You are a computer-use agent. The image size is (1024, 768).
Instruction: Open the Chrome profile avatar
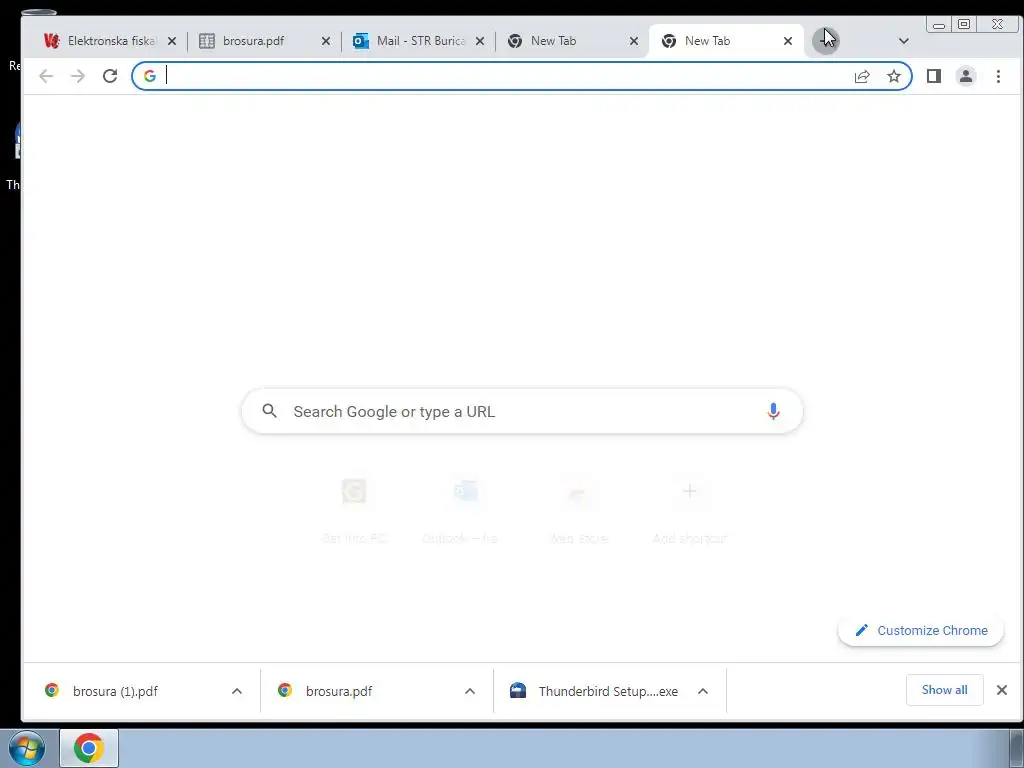tap(966, 76)
